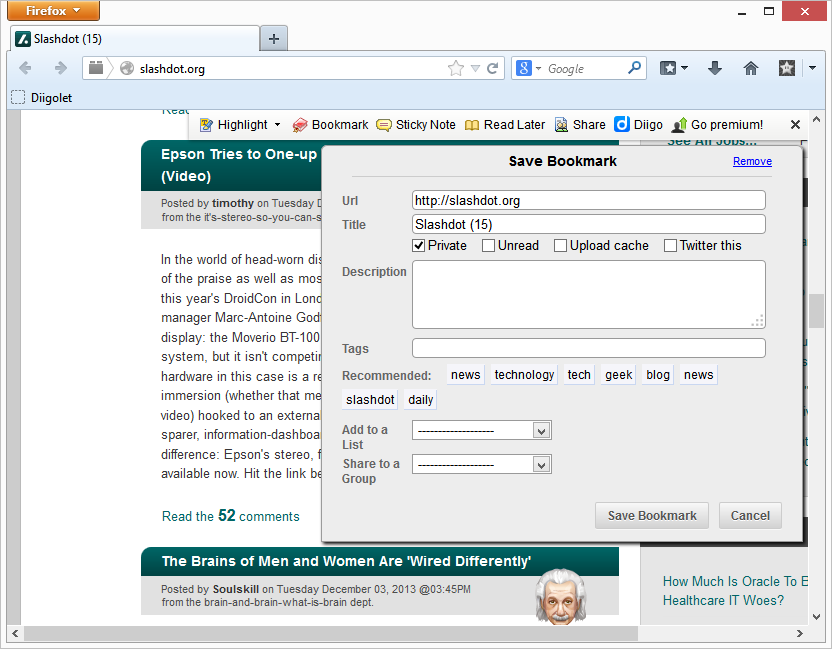Open the Add to a List dropdown
This screenshot has width=832, height=649.
pyautogui.click(x=482, y=430)
